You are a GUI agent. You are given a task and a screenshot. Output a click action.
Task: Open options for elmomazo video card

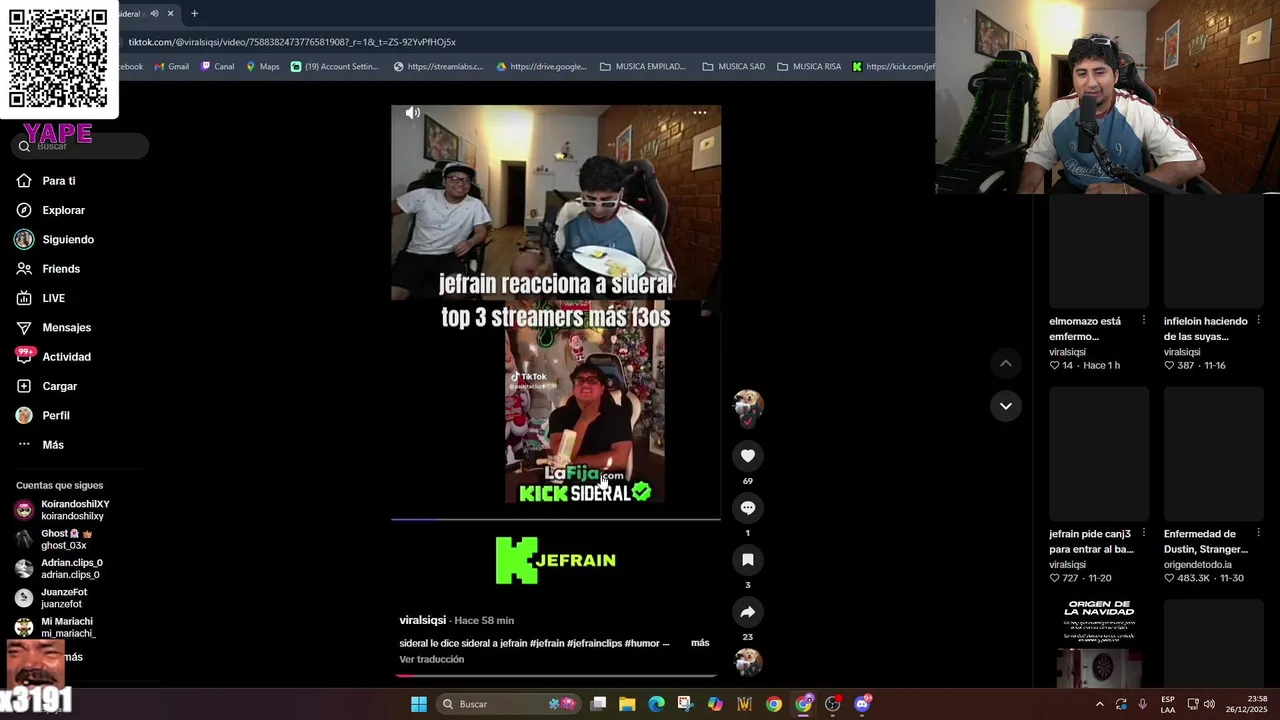pos(1144,320)
